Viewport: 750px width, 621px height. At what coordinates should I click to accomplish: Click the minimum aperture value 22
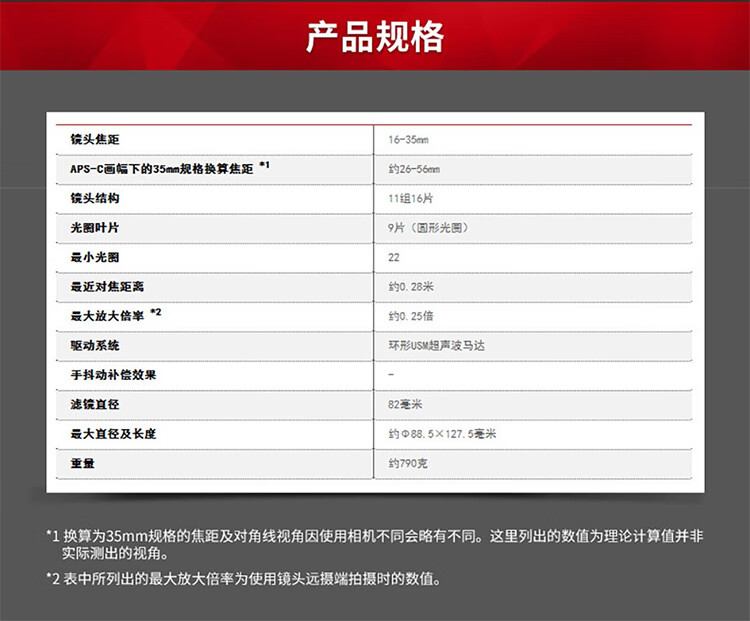[394, 257]
